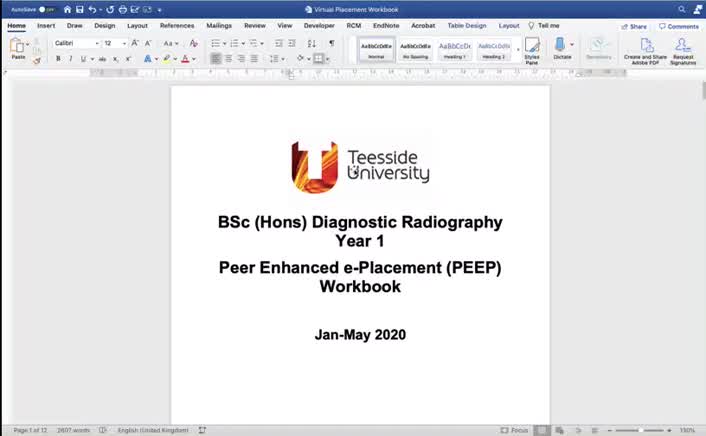
Task: Open the Insert ribbon tab
Action: click(x=46, y=26)
